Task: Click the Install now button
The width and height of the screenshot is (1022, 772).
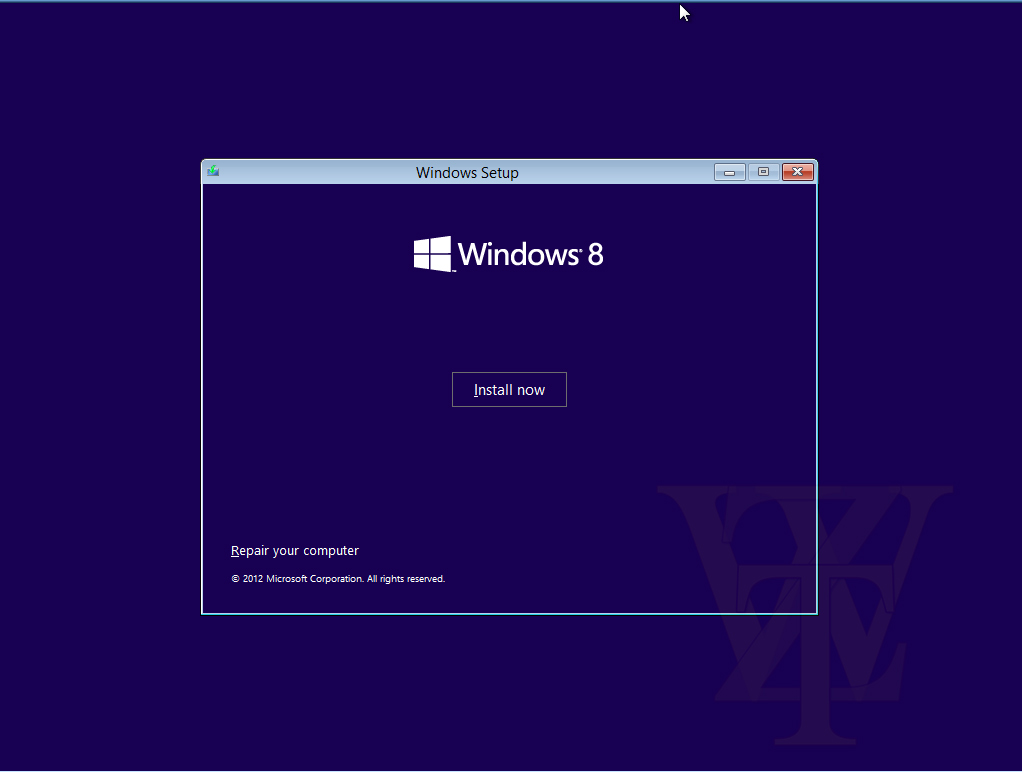Action: (x=509, y=389)
